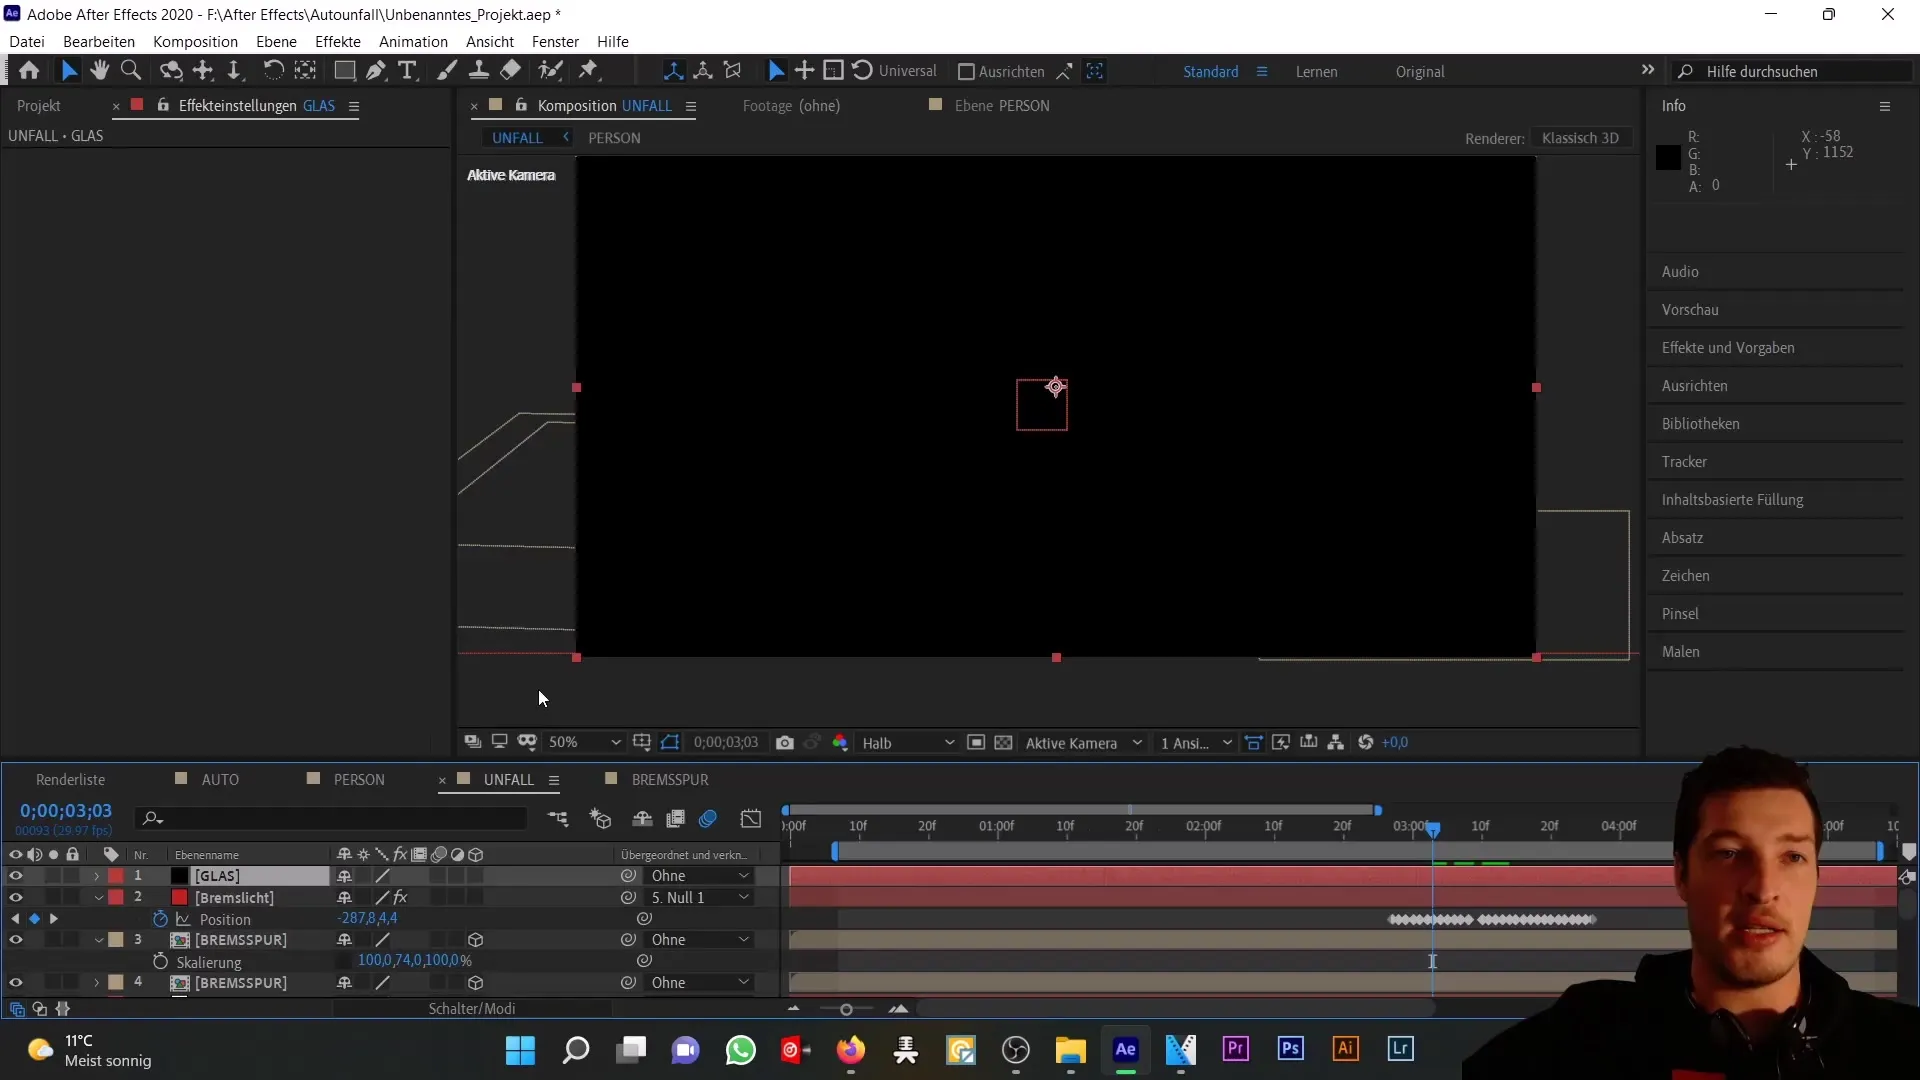Open the Datei menu
The image size is (1920, 1080).
(27, 41)
